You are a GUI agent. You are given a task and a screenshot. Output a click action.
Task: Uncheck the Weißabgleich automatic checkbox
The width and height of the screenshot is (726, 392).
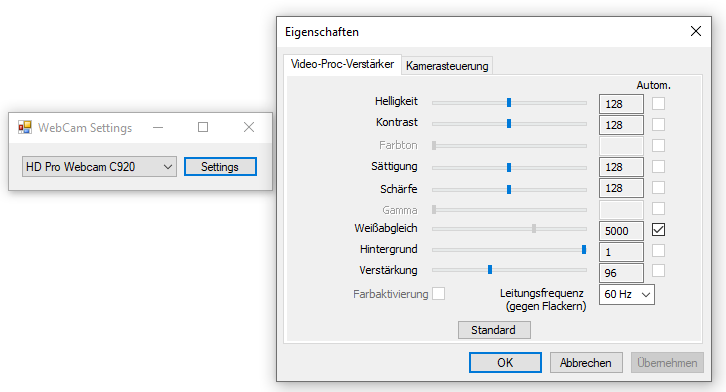click(x=658, y=230)
